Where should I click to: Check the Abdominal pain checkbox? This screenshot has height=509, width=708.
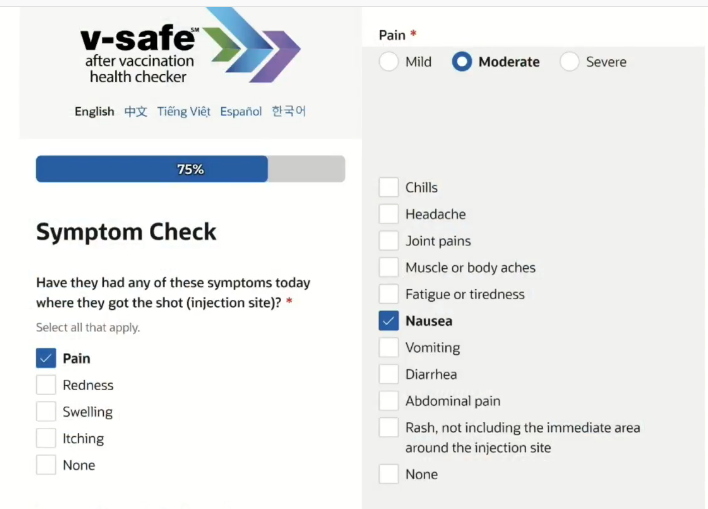[x=389, y=401]
